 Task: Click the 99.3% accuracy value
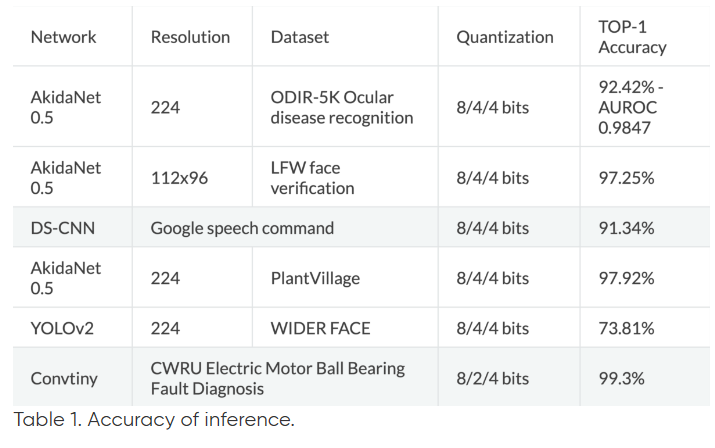click(x=621, y=378)
